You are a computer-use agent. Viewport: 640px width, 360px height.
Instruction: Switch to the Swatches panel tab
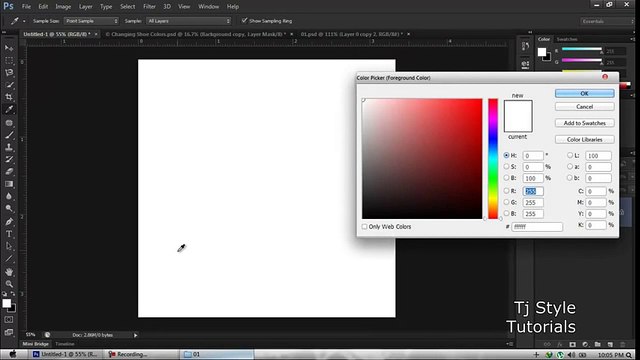tap(567, 39)
